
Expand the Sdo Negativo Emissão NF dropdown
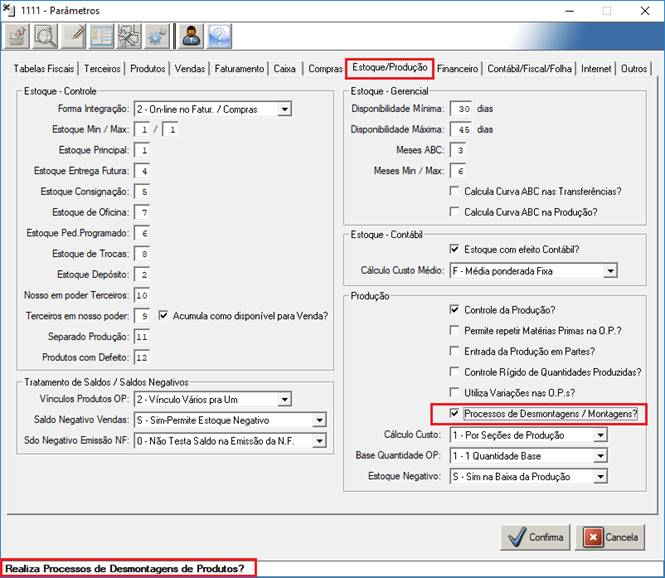click(319, 441)
